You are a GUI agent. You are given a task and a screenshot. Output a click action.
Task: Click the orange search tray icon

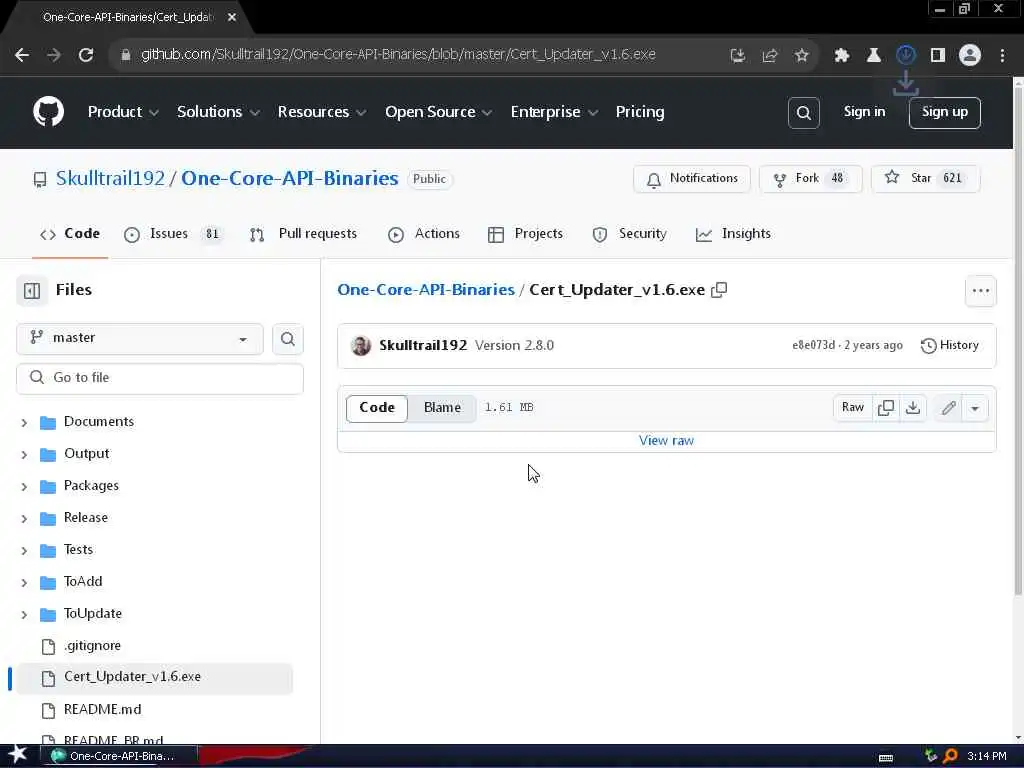coord(950,756)
